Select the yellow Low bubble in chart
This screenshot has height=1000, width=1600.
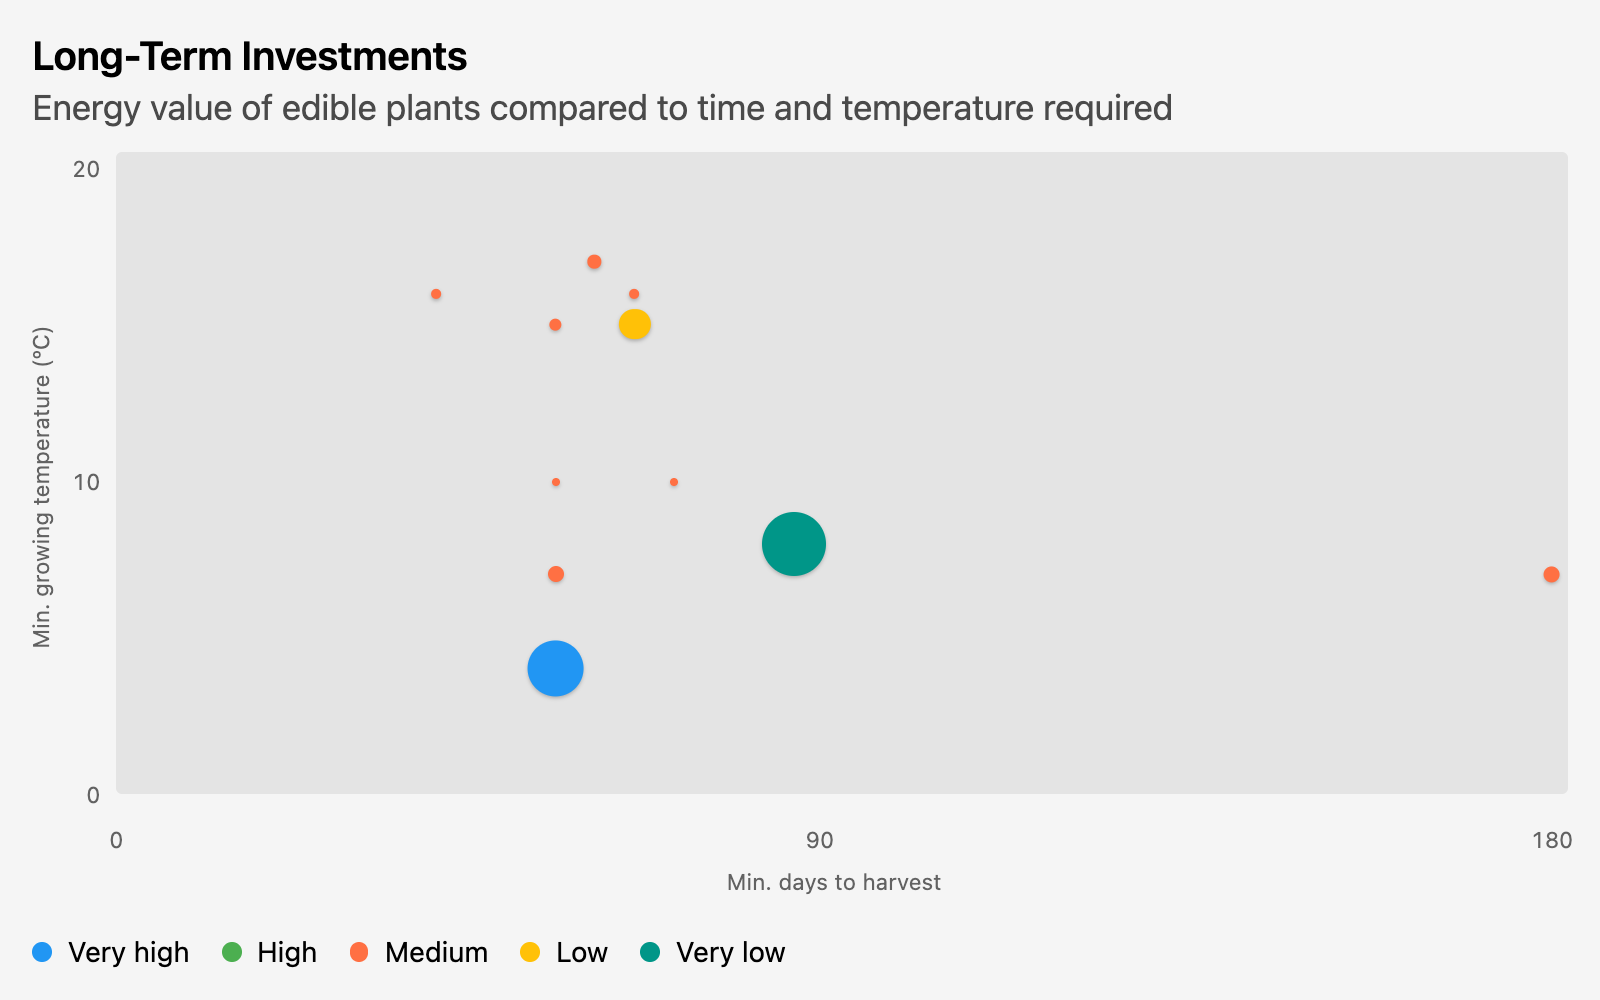tap(635, 325)
